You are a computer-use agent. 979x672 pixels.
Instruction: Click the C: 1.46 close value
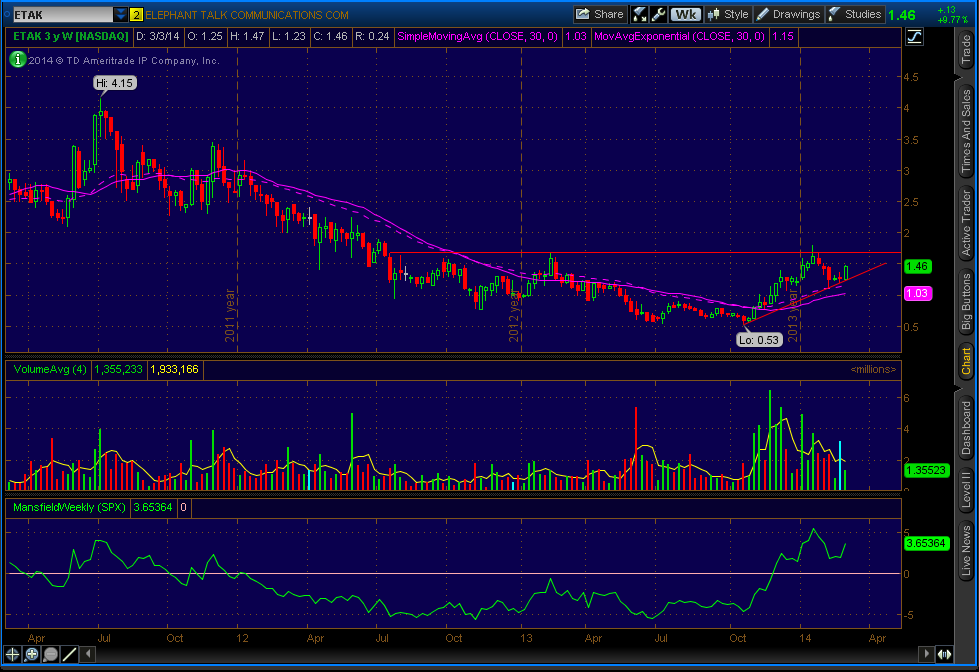coord(330,36)
